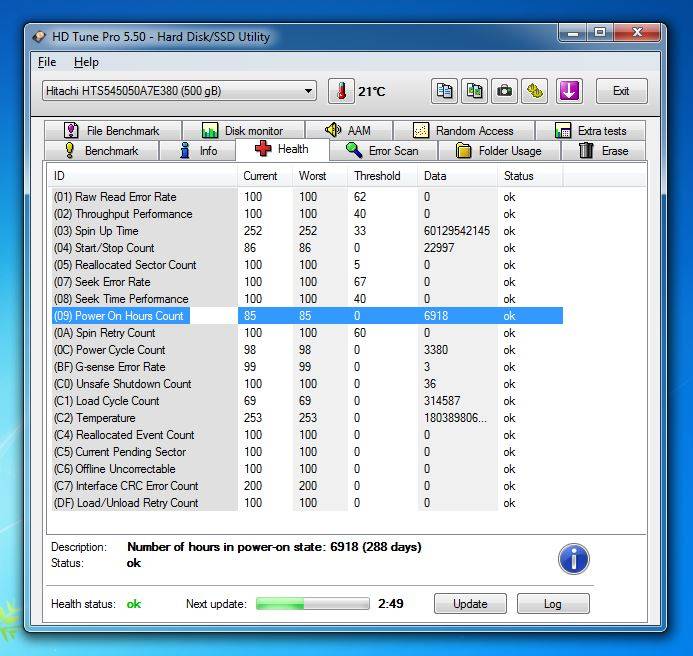Click the HD Tune app icon in title bar
The image size is (693, 656).
pos(39,37)
